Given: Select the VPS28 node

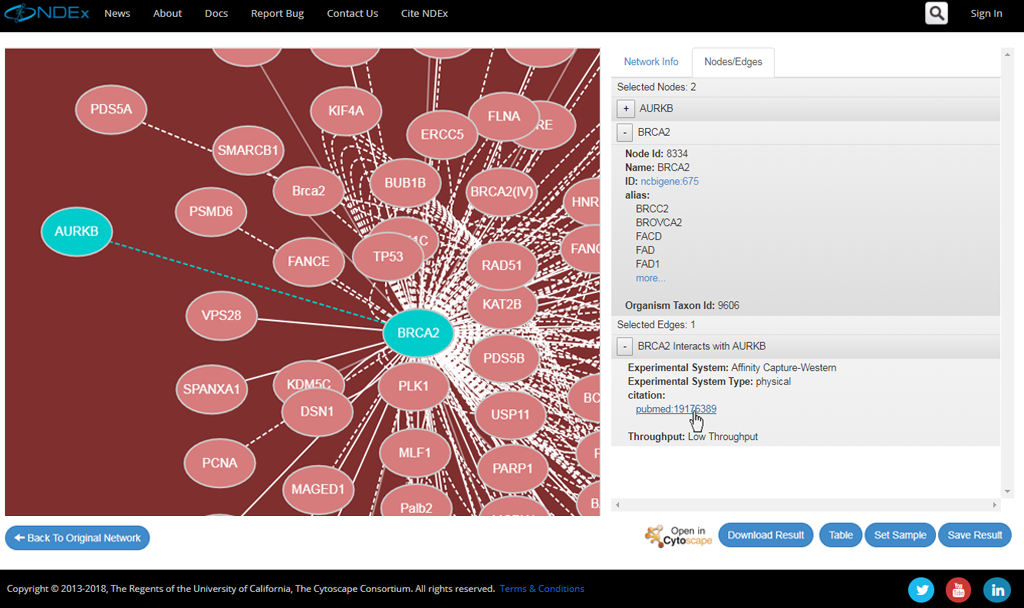Looking at the screenshot, I should point(221,315).
